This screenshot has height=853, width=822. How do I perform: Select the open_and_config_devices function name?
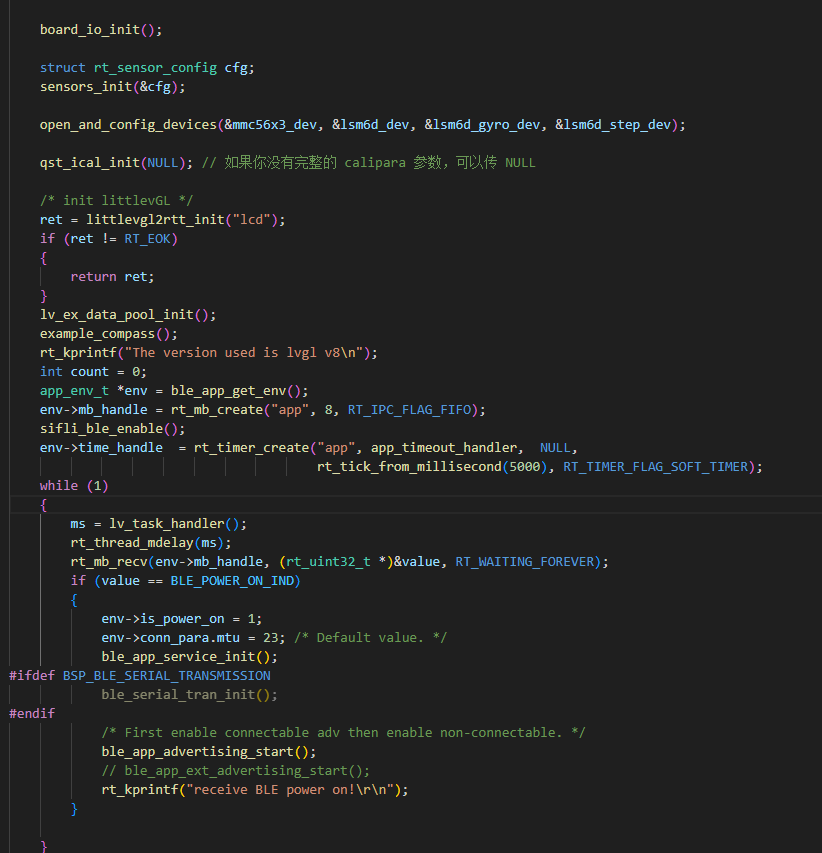click(x=128, y=125)
